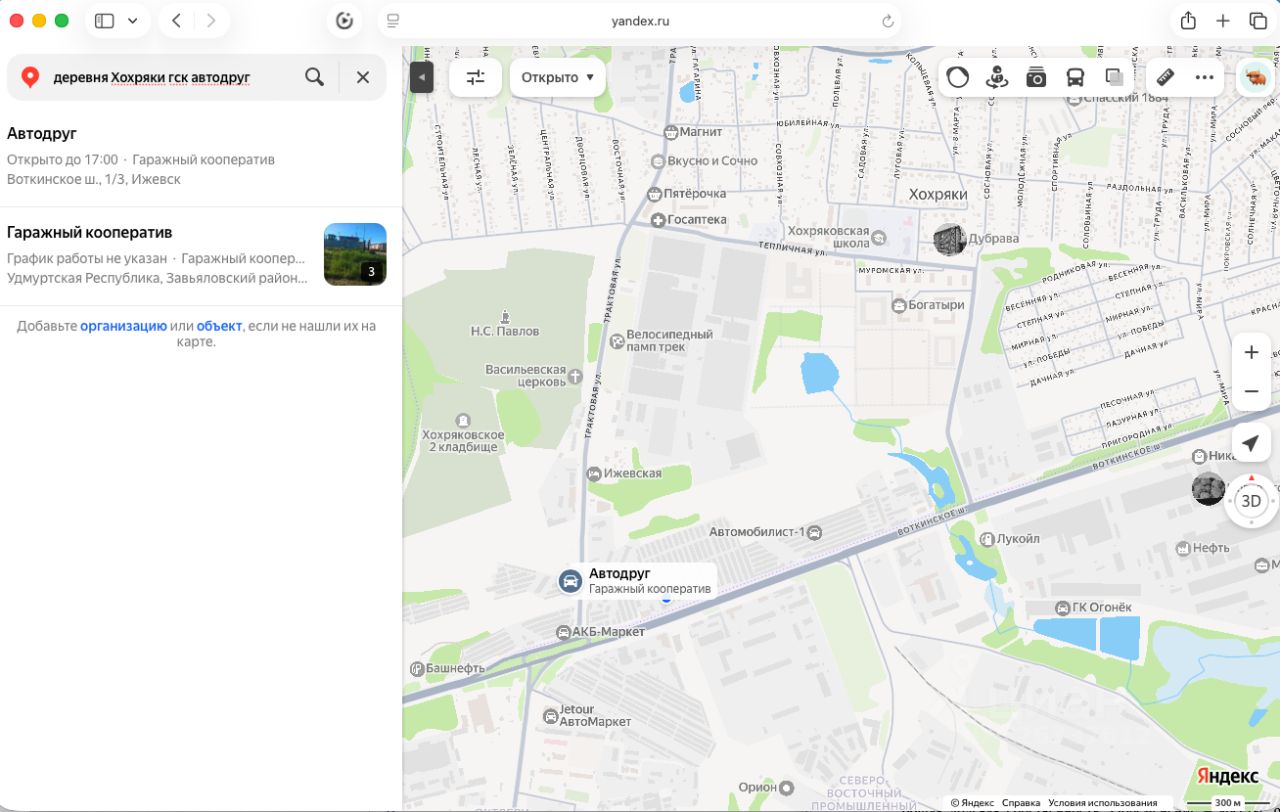Select the Автодруг marker on map
This screenshot has width=1280, height=812.
(x=570, y=581)
